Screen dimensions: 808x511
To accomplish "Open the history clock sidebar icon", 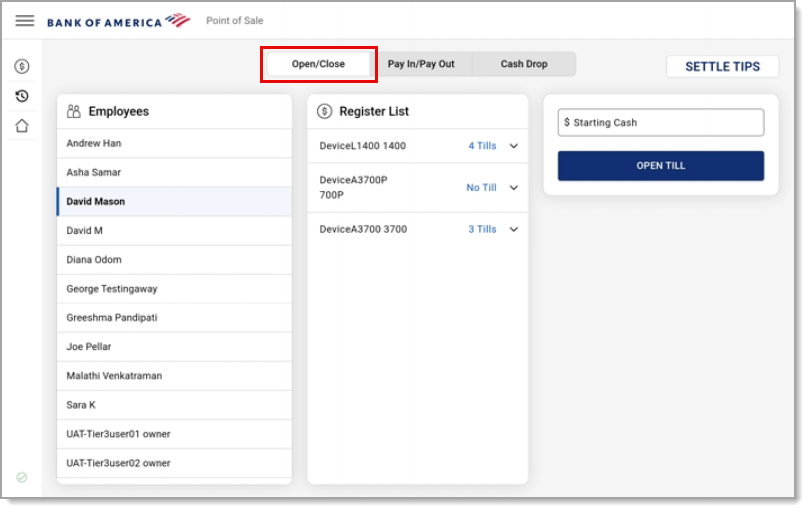I will pos(22,96).
